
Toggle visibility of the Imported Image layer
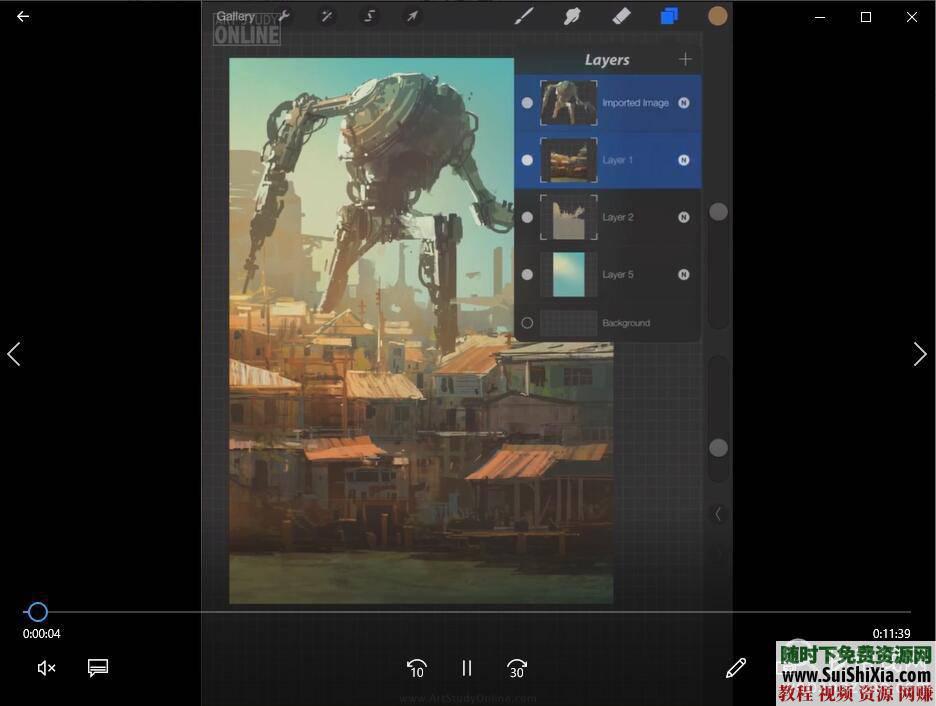coord(526,102)
